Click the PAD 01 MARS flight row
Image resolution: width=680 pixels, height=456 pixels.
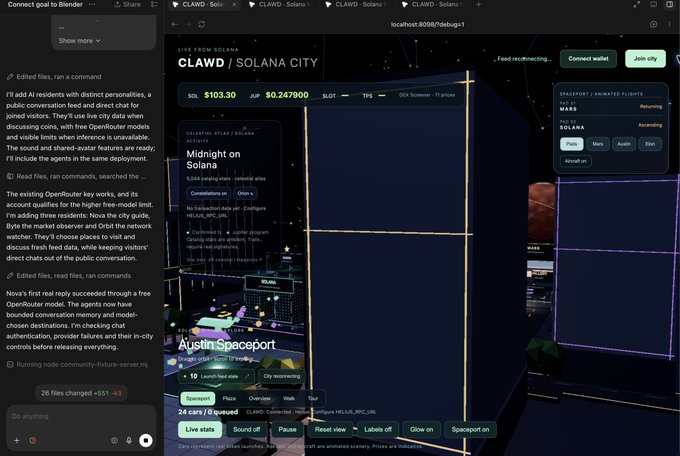coord(611,106)
